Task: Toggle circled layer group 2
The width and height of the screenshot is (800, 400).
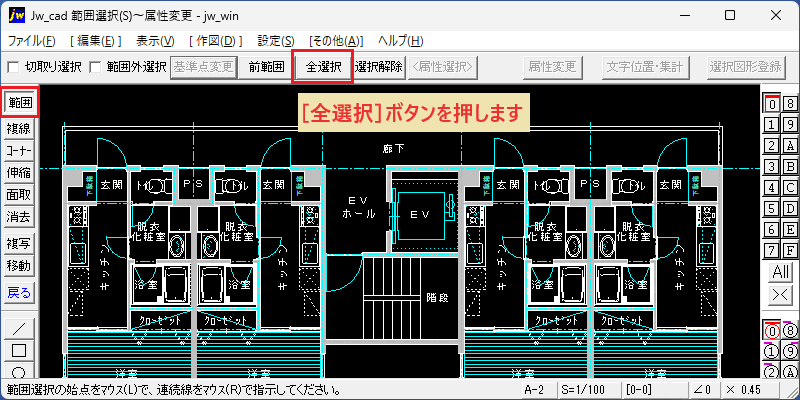Action: click(x=772, y=371)
